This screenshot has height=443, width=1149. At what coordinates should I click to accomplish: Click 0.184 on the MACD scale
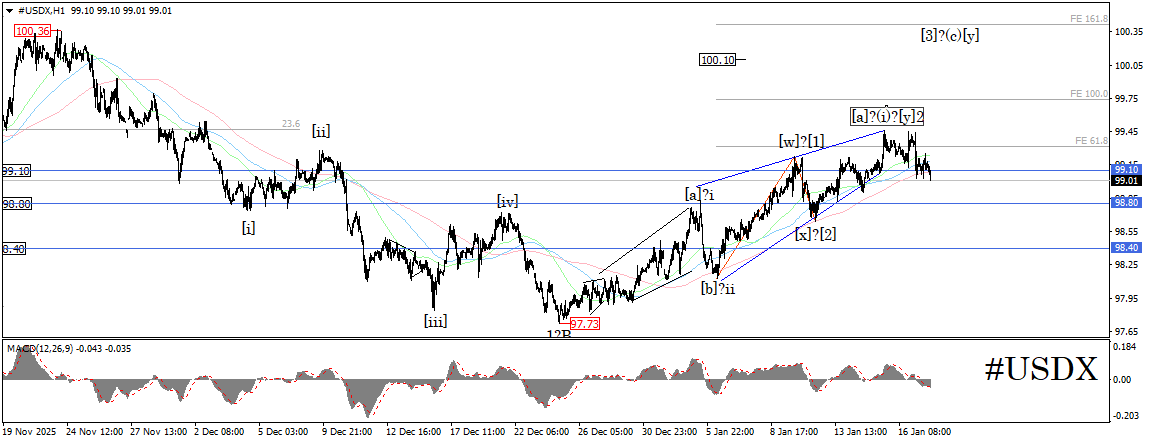[x=1126, y=347]
